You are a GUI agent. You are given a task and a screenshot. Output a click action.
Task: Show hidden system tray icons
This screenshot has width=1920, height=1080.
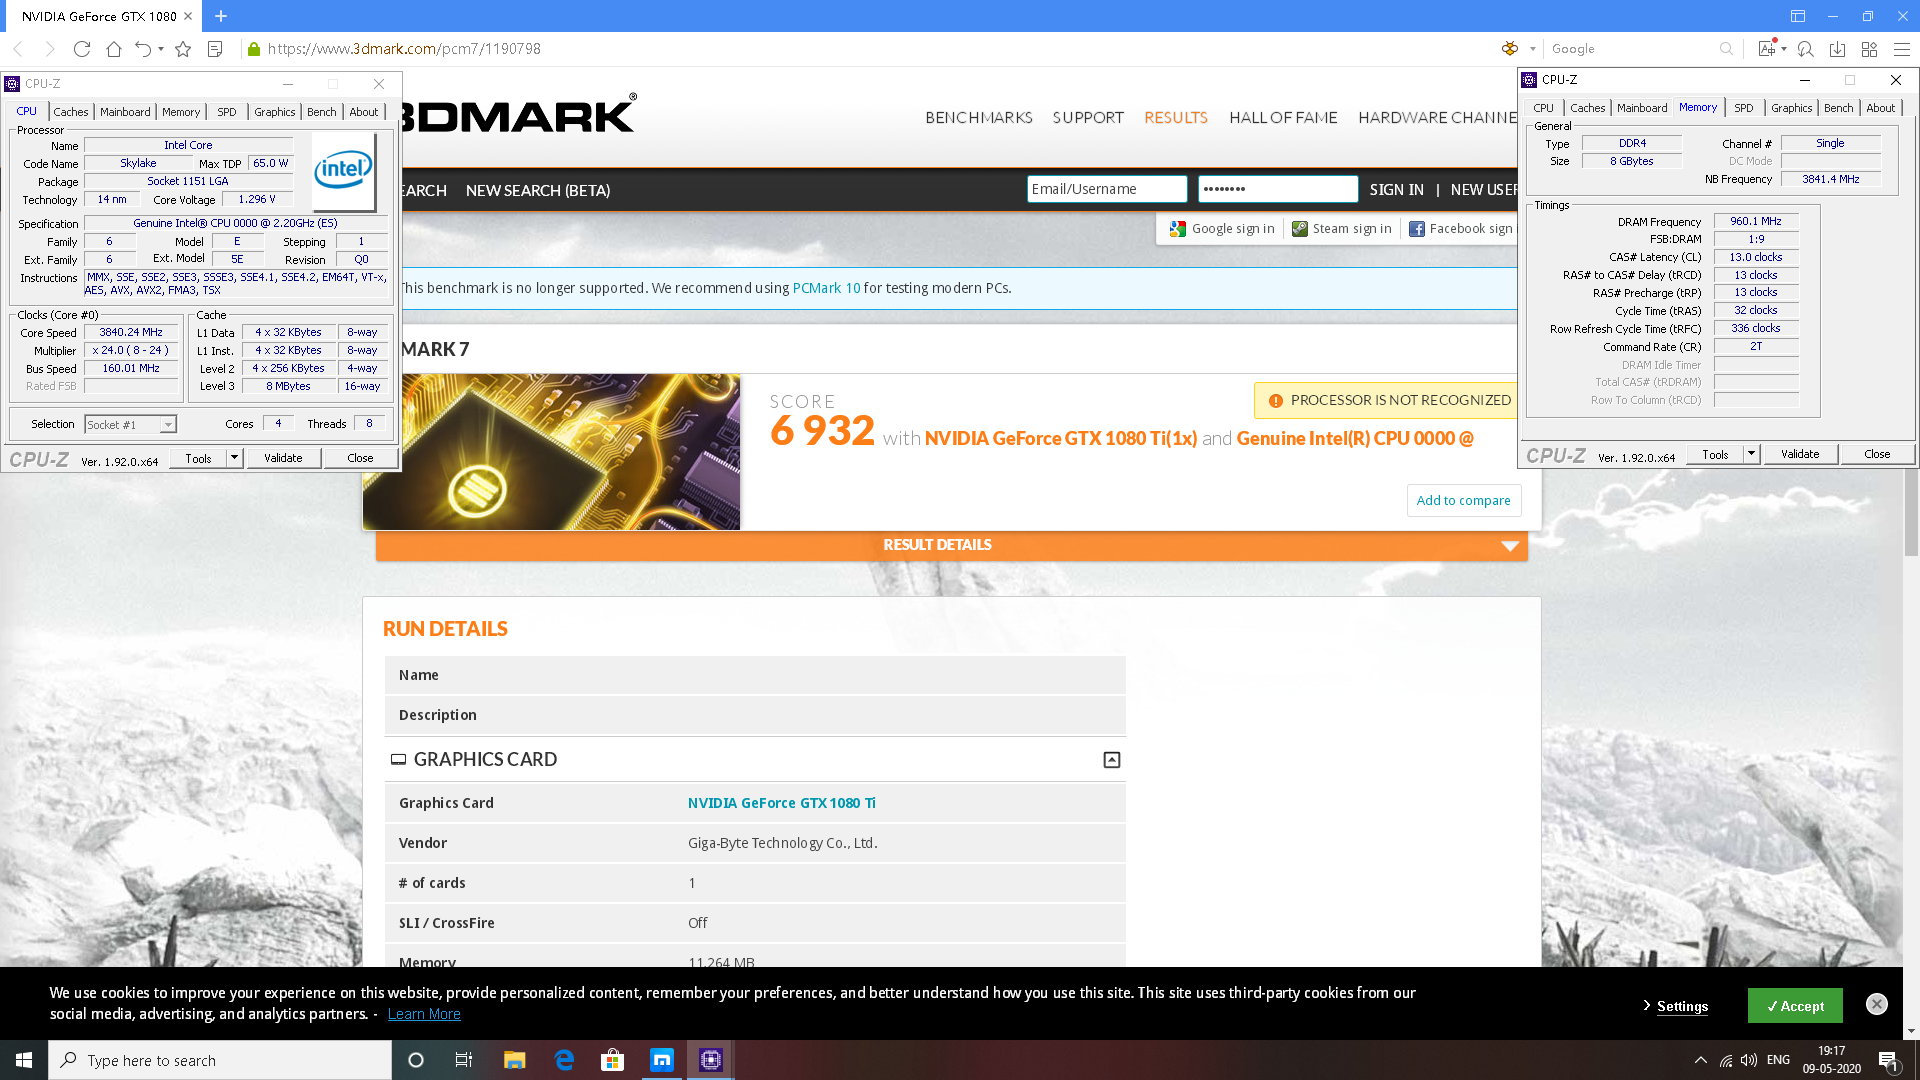click(1700, 1060)
